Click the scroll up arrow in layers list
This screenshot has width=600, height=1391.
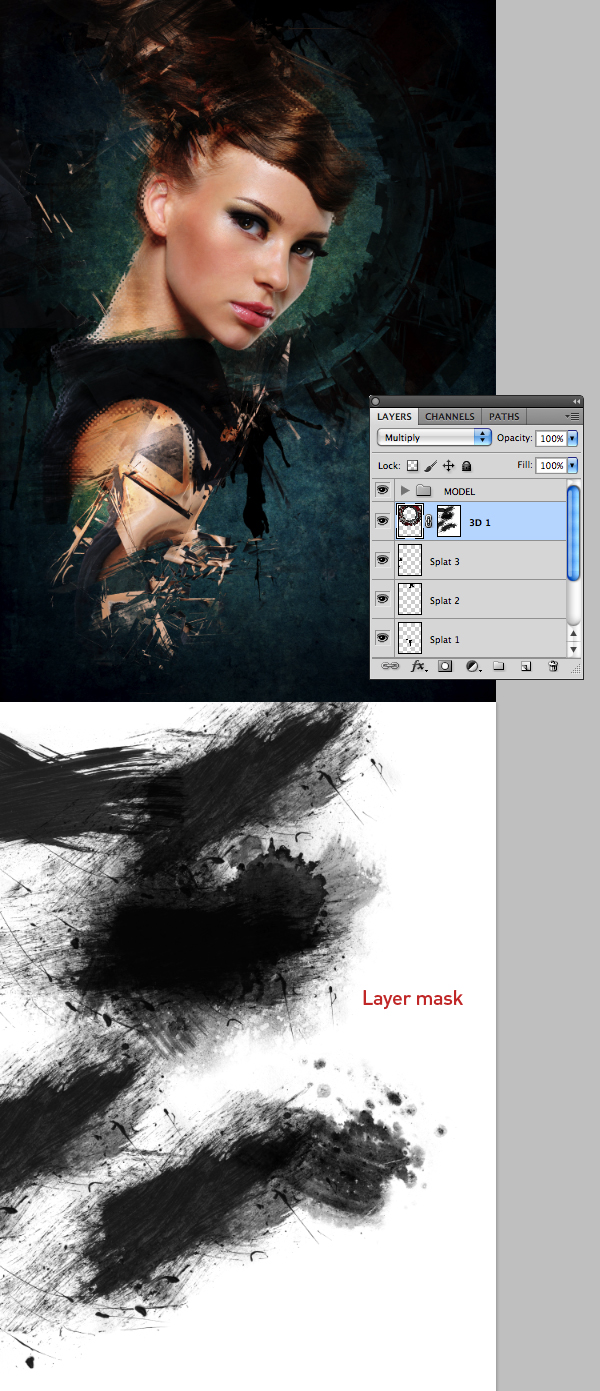573,634
